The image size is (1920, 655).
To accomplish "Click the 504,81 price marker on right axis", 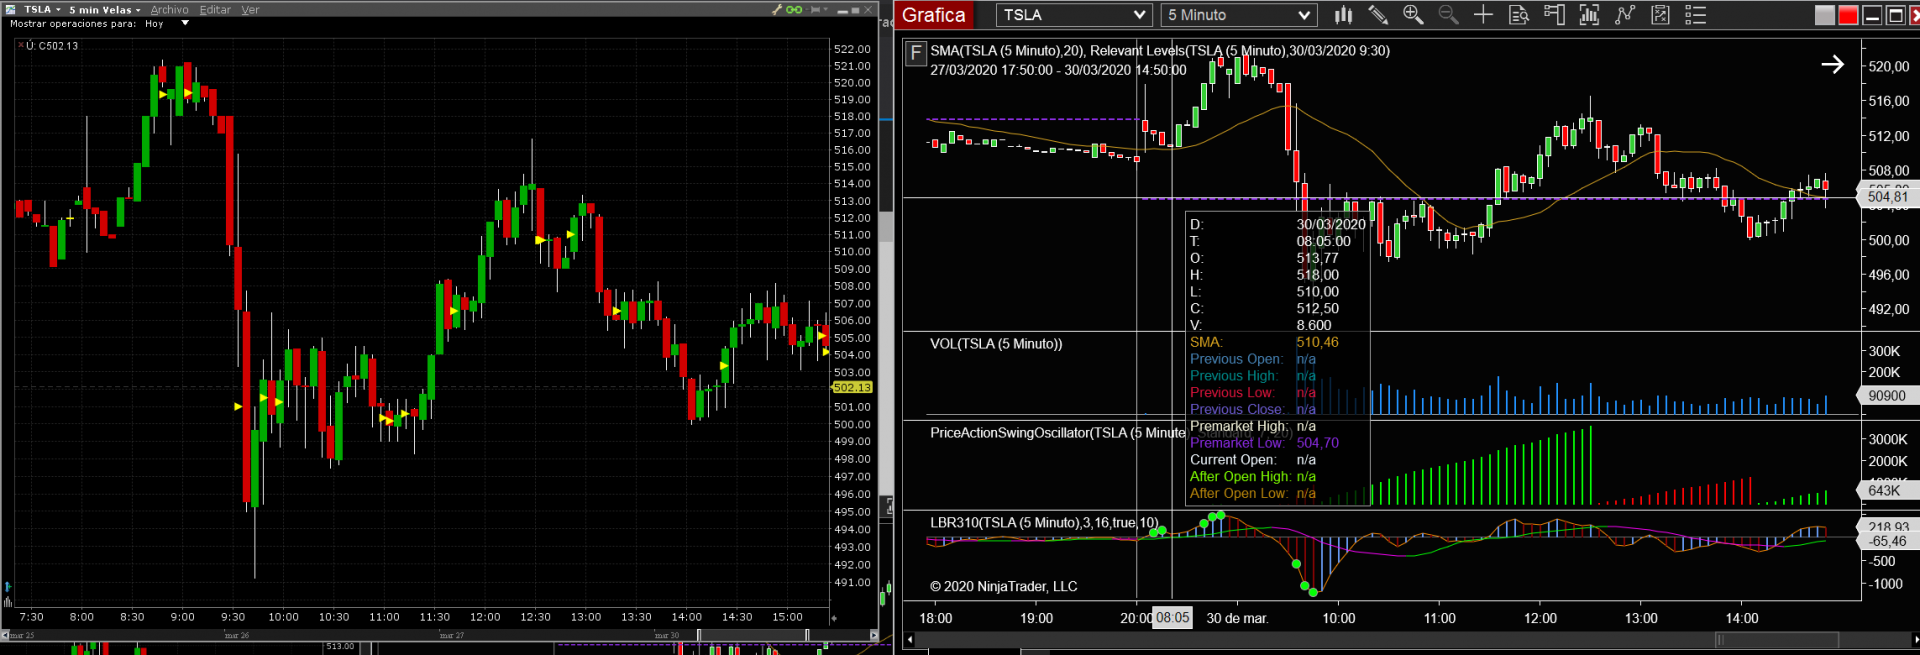I will pos(1887,197).
